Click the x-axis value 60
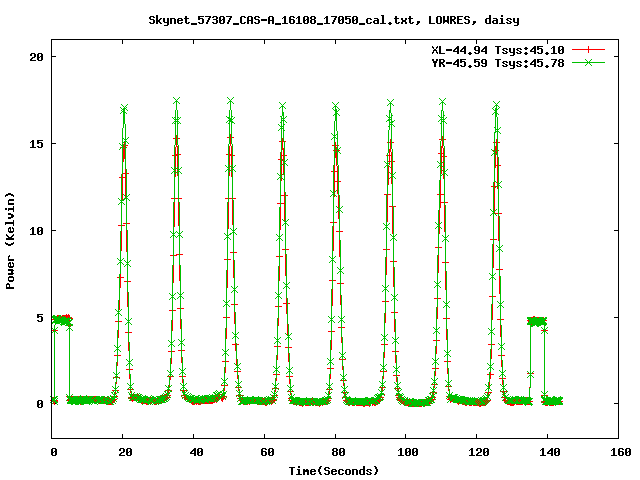This screenshot has width=640, height=480. click(x=267, y=452)
